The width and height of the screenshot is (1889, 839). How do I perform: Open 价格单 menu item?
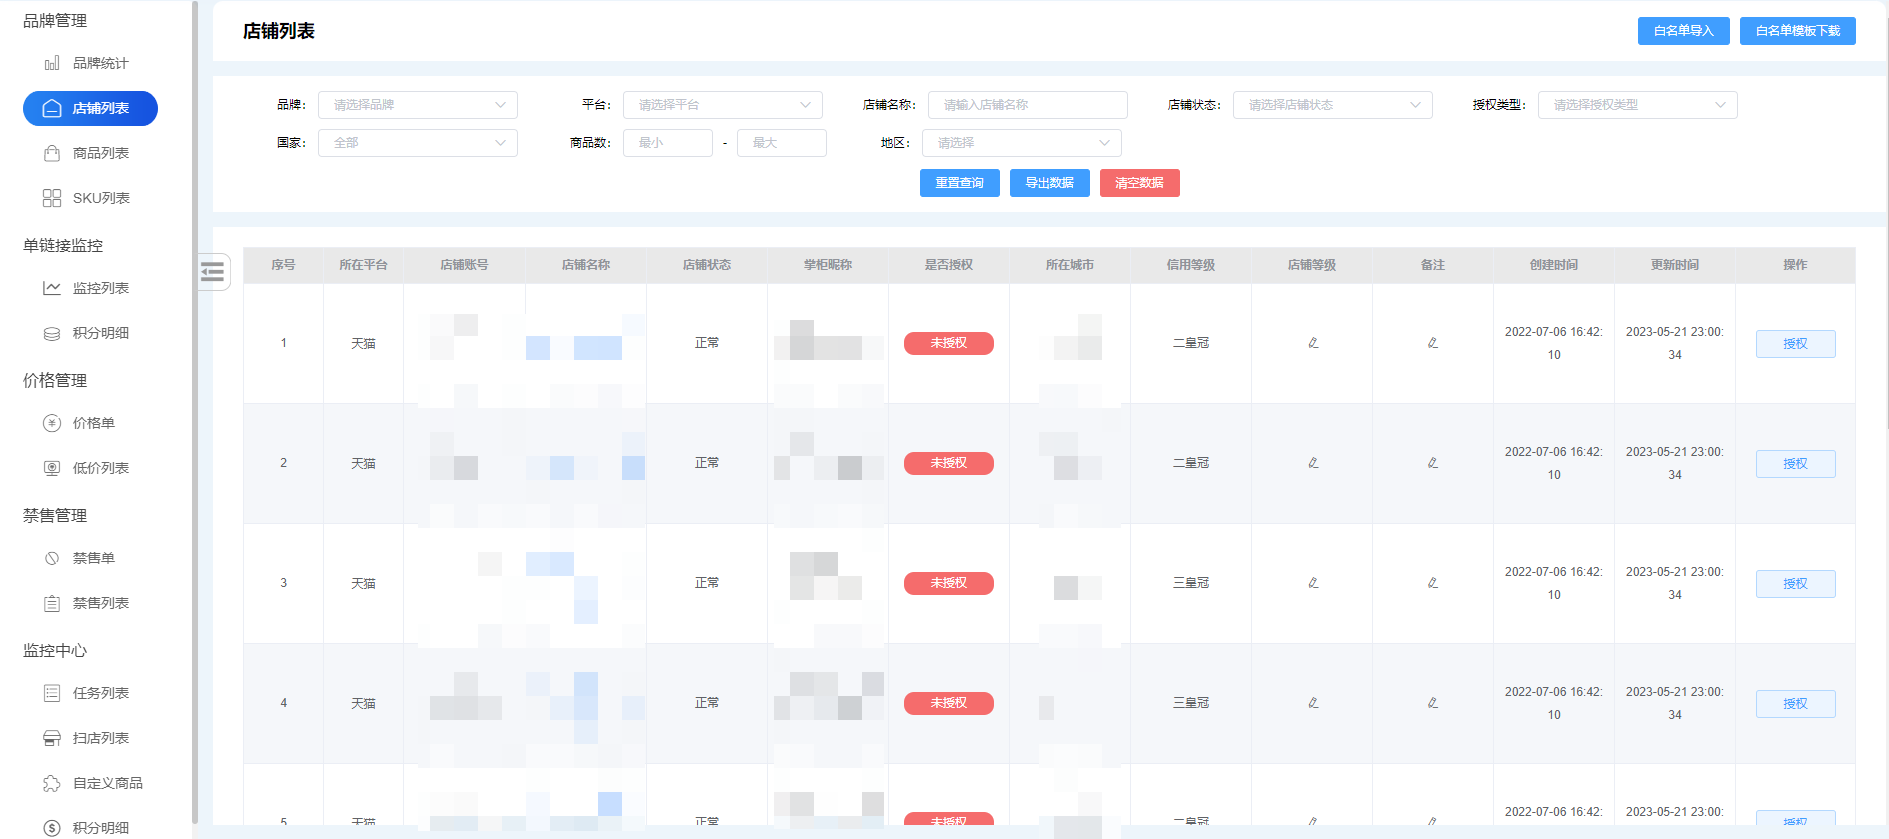click(93, 423)
